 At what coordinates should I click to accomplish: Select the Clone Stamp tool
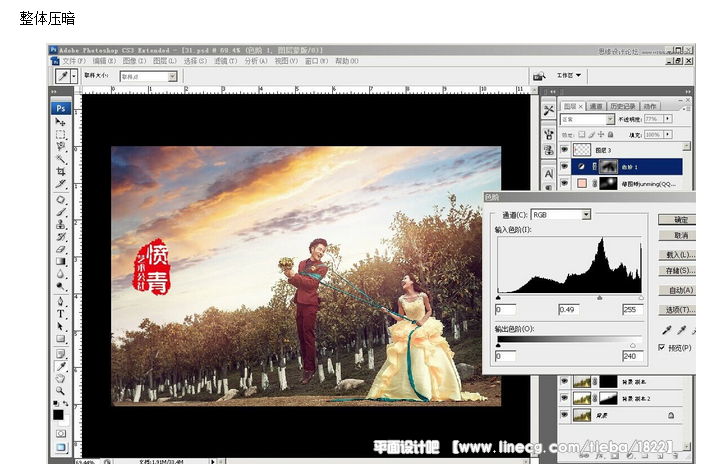60,224
